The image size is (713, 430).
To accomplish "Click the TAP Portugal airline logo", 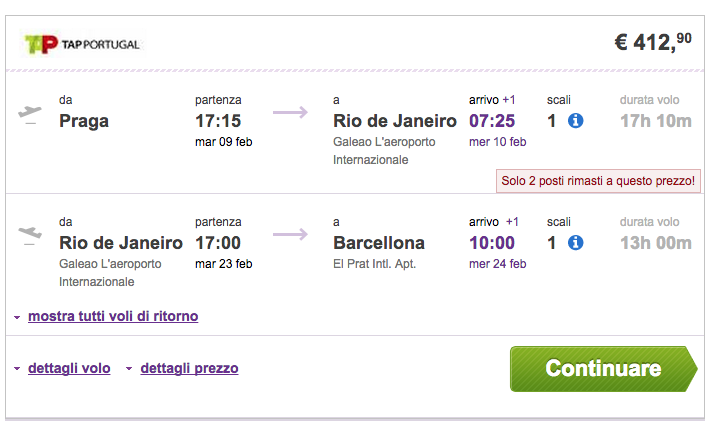I will pyautogui.click(x=82, y=44).
